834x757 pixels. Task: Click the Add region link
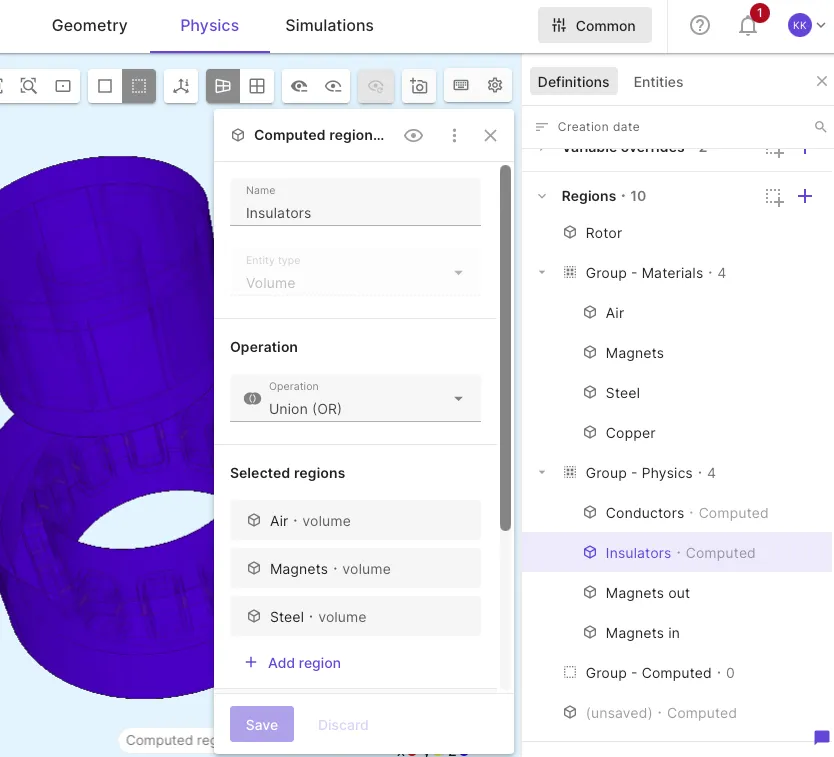point(293,663)
